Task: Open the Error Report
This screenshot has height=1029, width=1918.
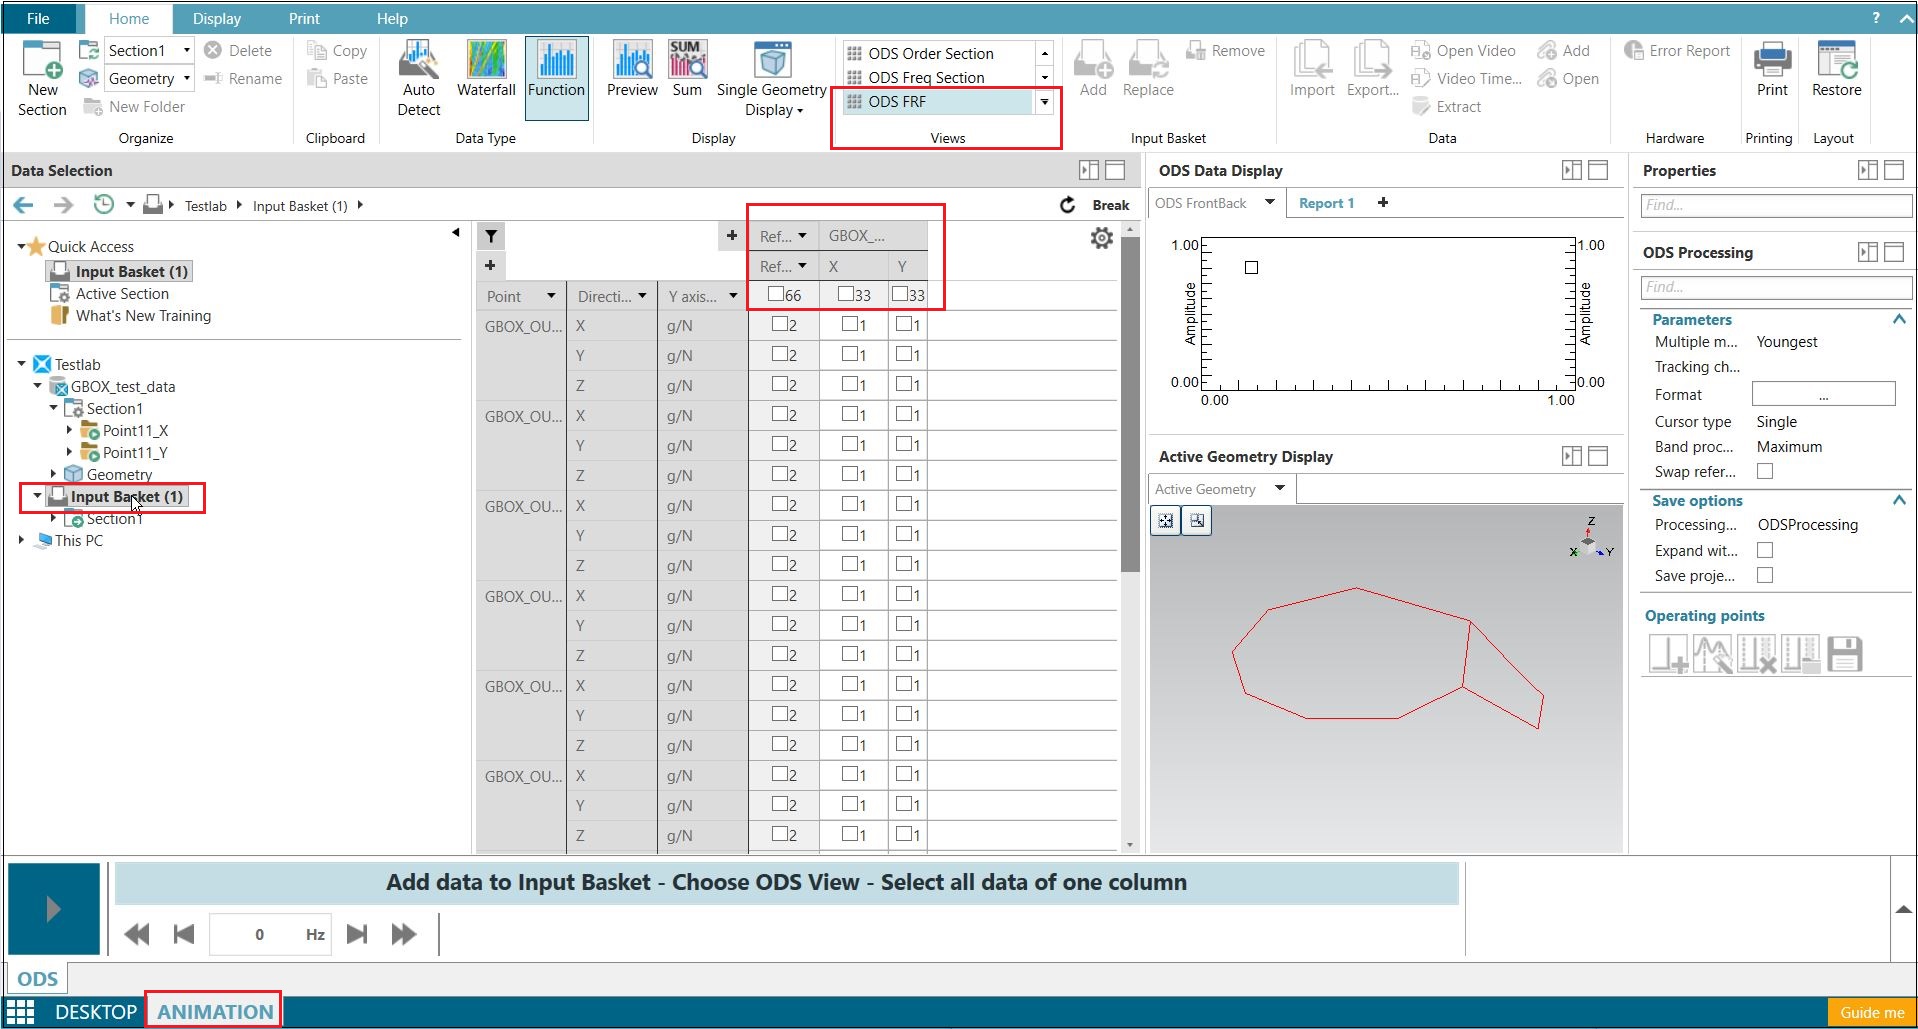Action: point(1676,50)
